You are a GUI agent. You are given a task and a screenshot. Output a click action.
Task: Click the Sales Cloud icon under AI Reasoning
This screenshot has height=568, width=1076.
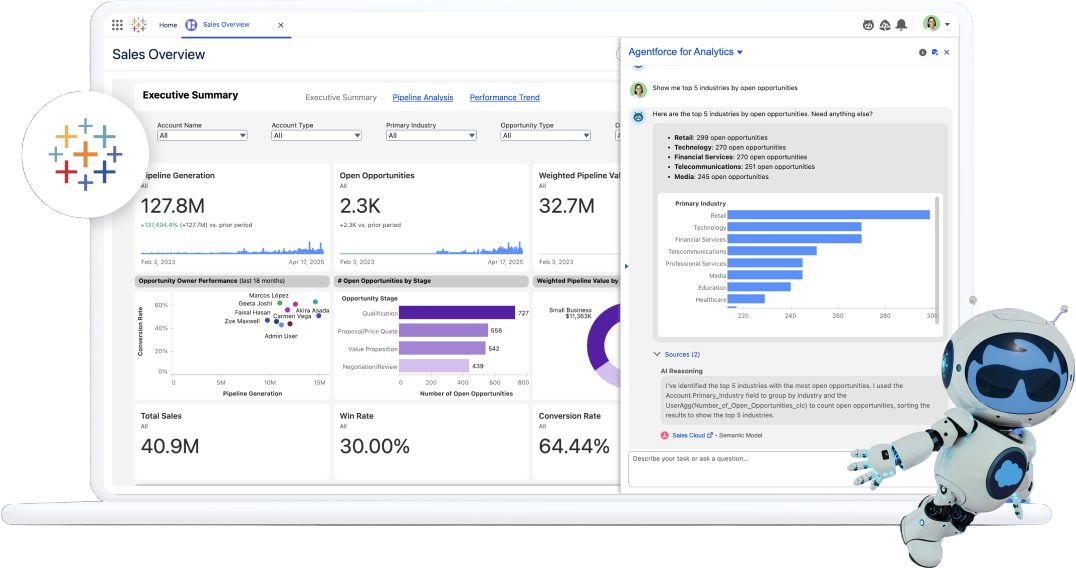(664, 436)
